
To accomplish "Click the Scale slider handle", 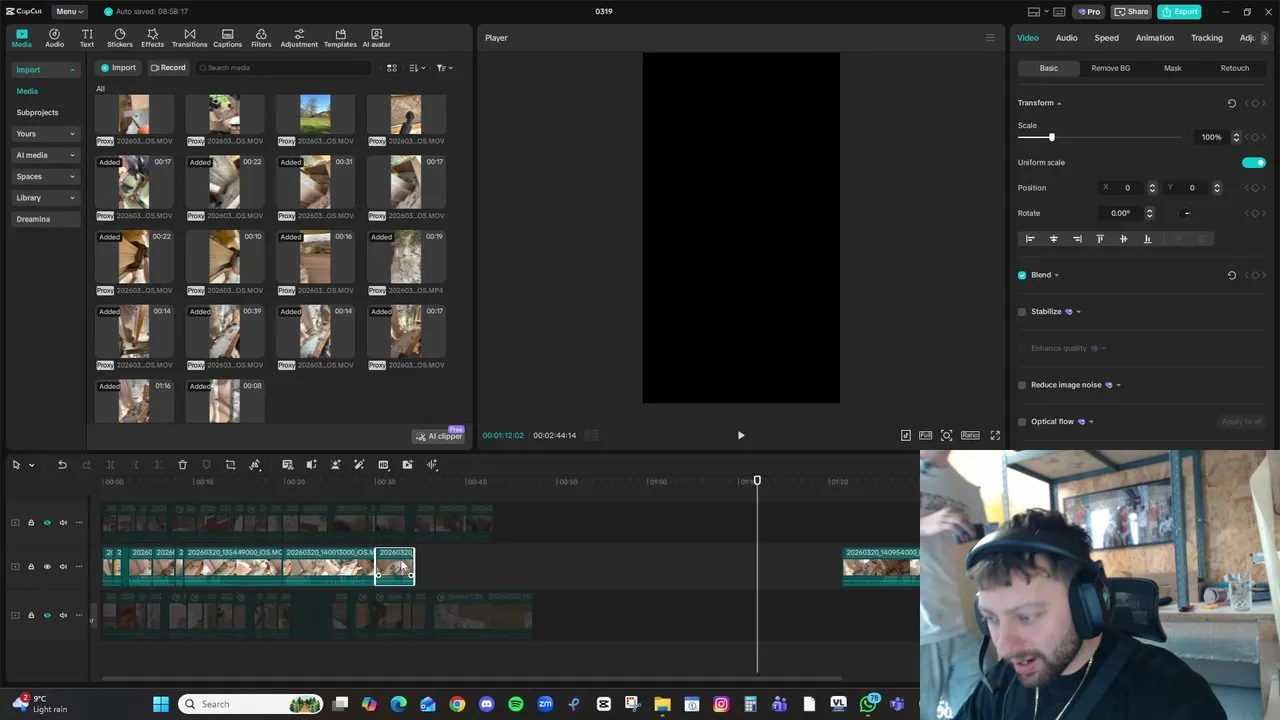I will pos(1051,137).
